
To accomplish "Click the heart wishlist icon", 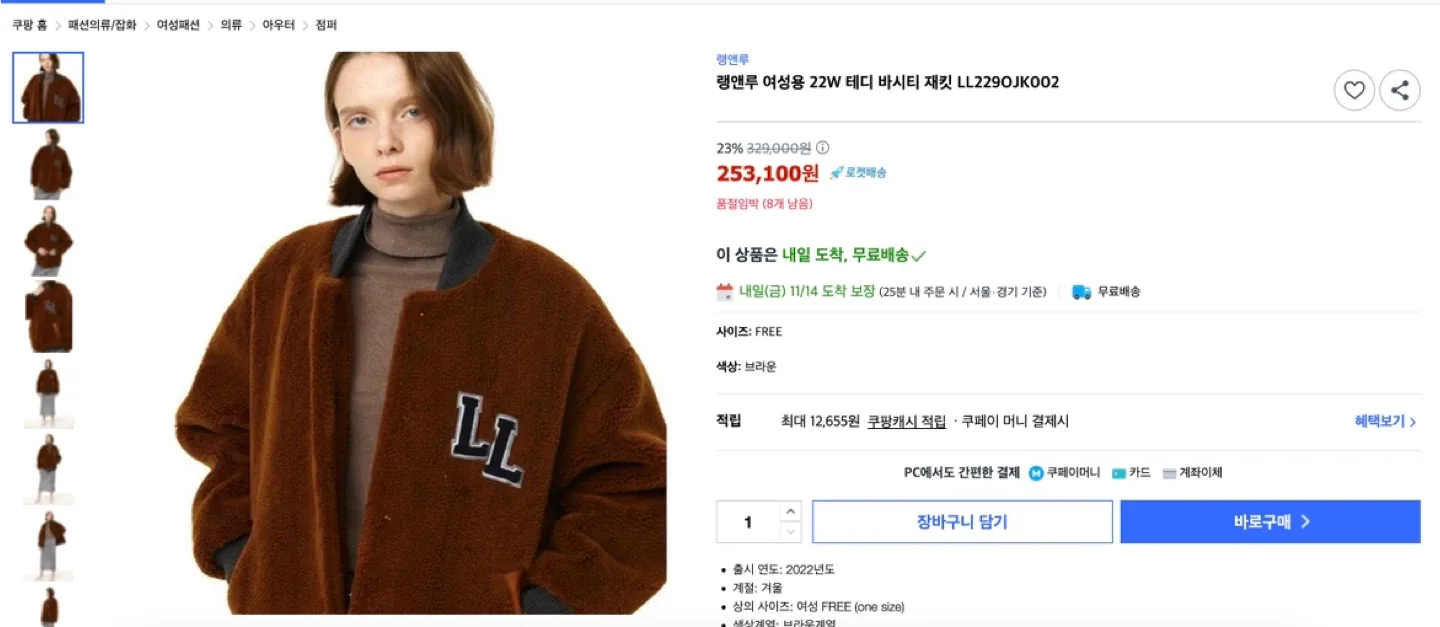I will pos(1354,90).
